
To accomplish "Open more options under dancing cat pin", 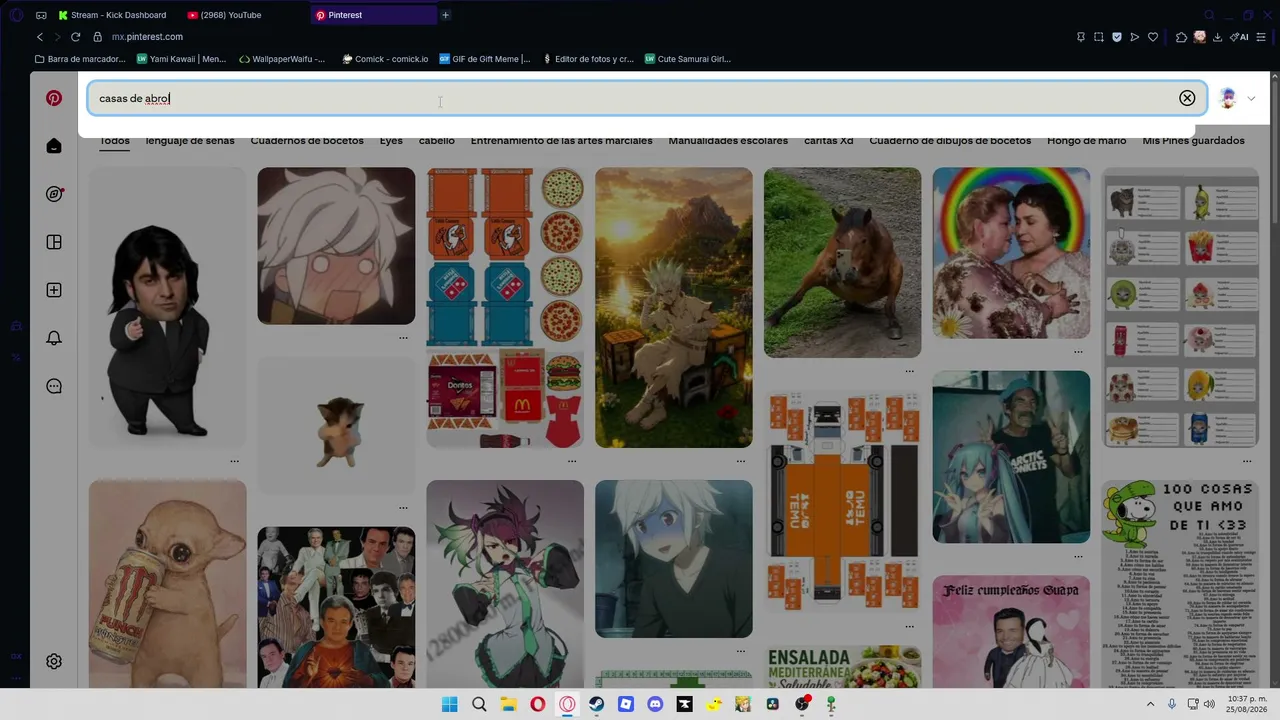I will coord(403,508).
